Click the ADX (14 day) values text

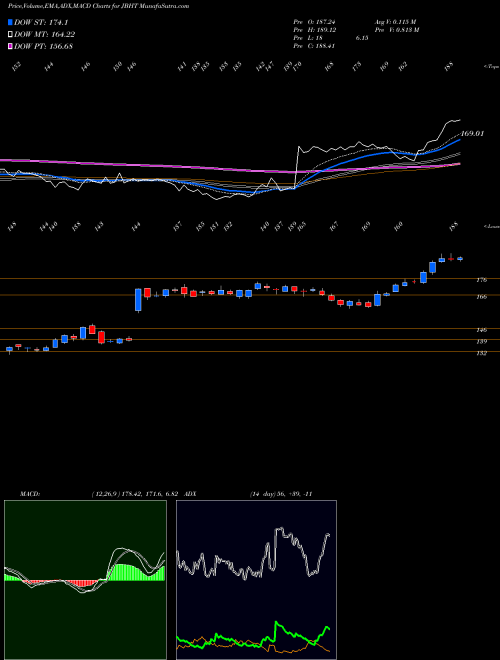tap(281, 494)
